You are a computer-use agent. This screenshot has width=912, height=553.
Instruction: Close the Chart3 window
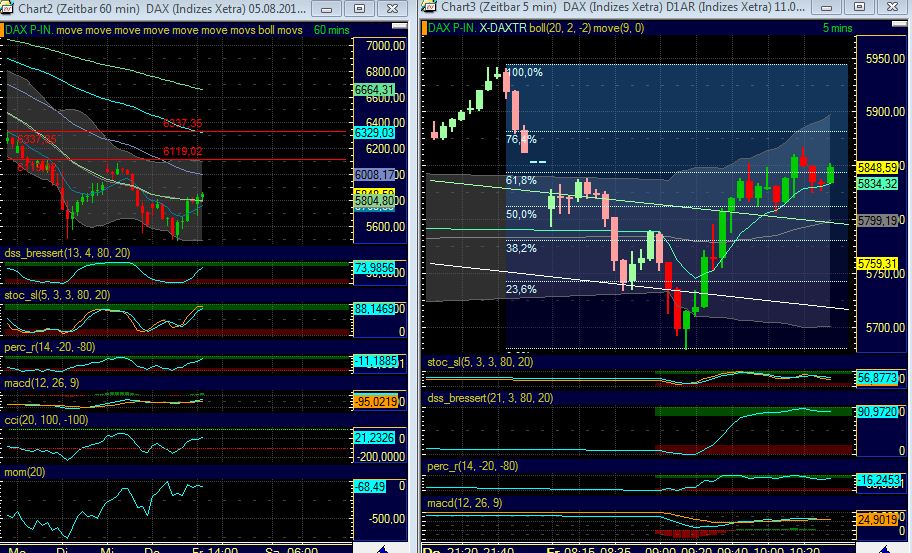pos(892,8)
